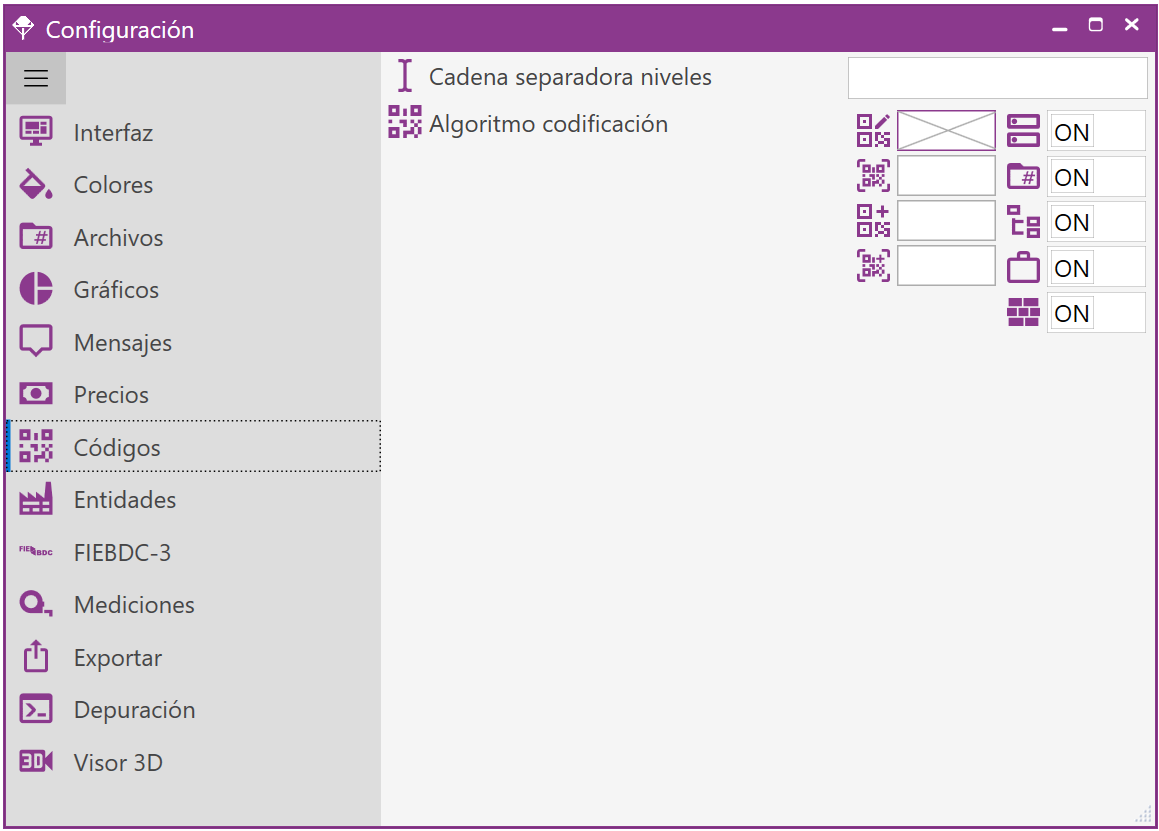This screenshot has height=831, width=1159.
Task: Toggle the ON switch beside the server stack icon
Action: tap(1072, 132)
